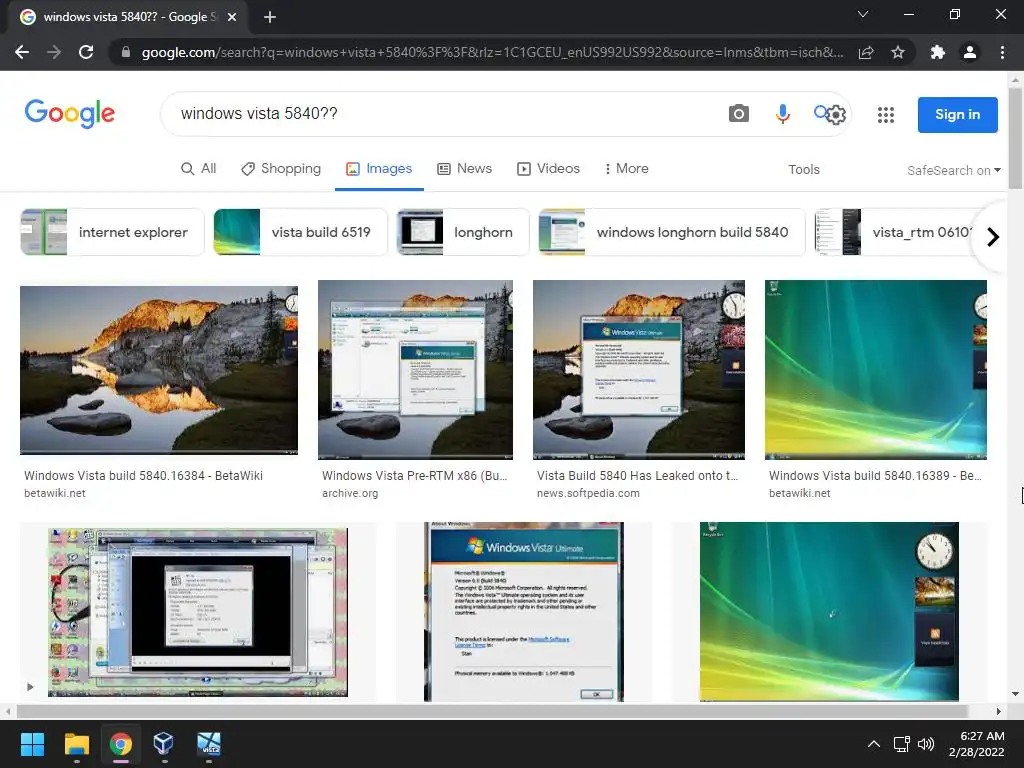The image size is (1024, 768).
Task: Open the Tools filter options
Action: [803, 169]
